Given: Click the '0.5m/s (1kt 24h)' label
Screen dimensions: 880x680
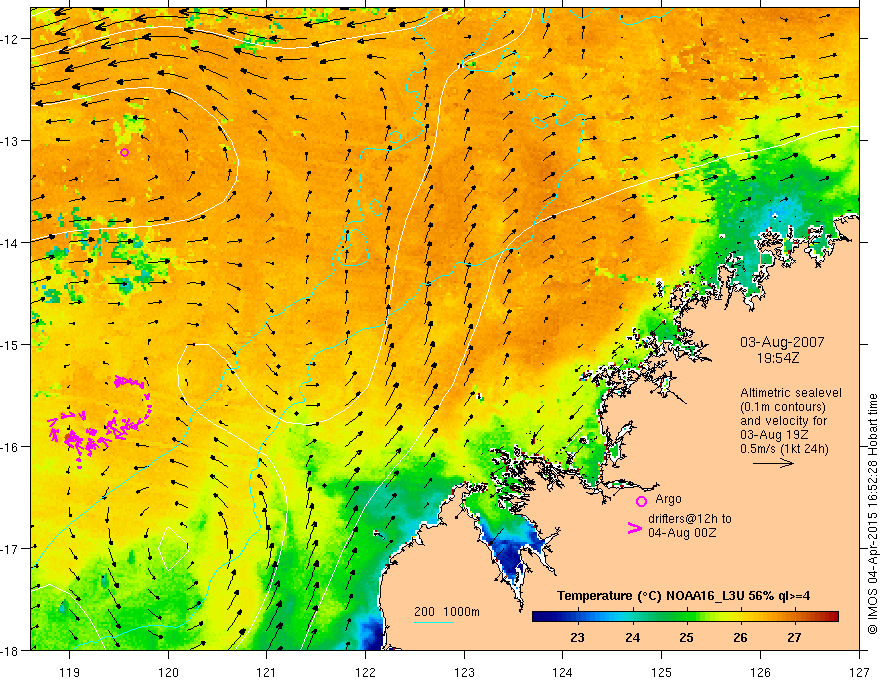Looking at the screenshot, I should pos(784,449).
